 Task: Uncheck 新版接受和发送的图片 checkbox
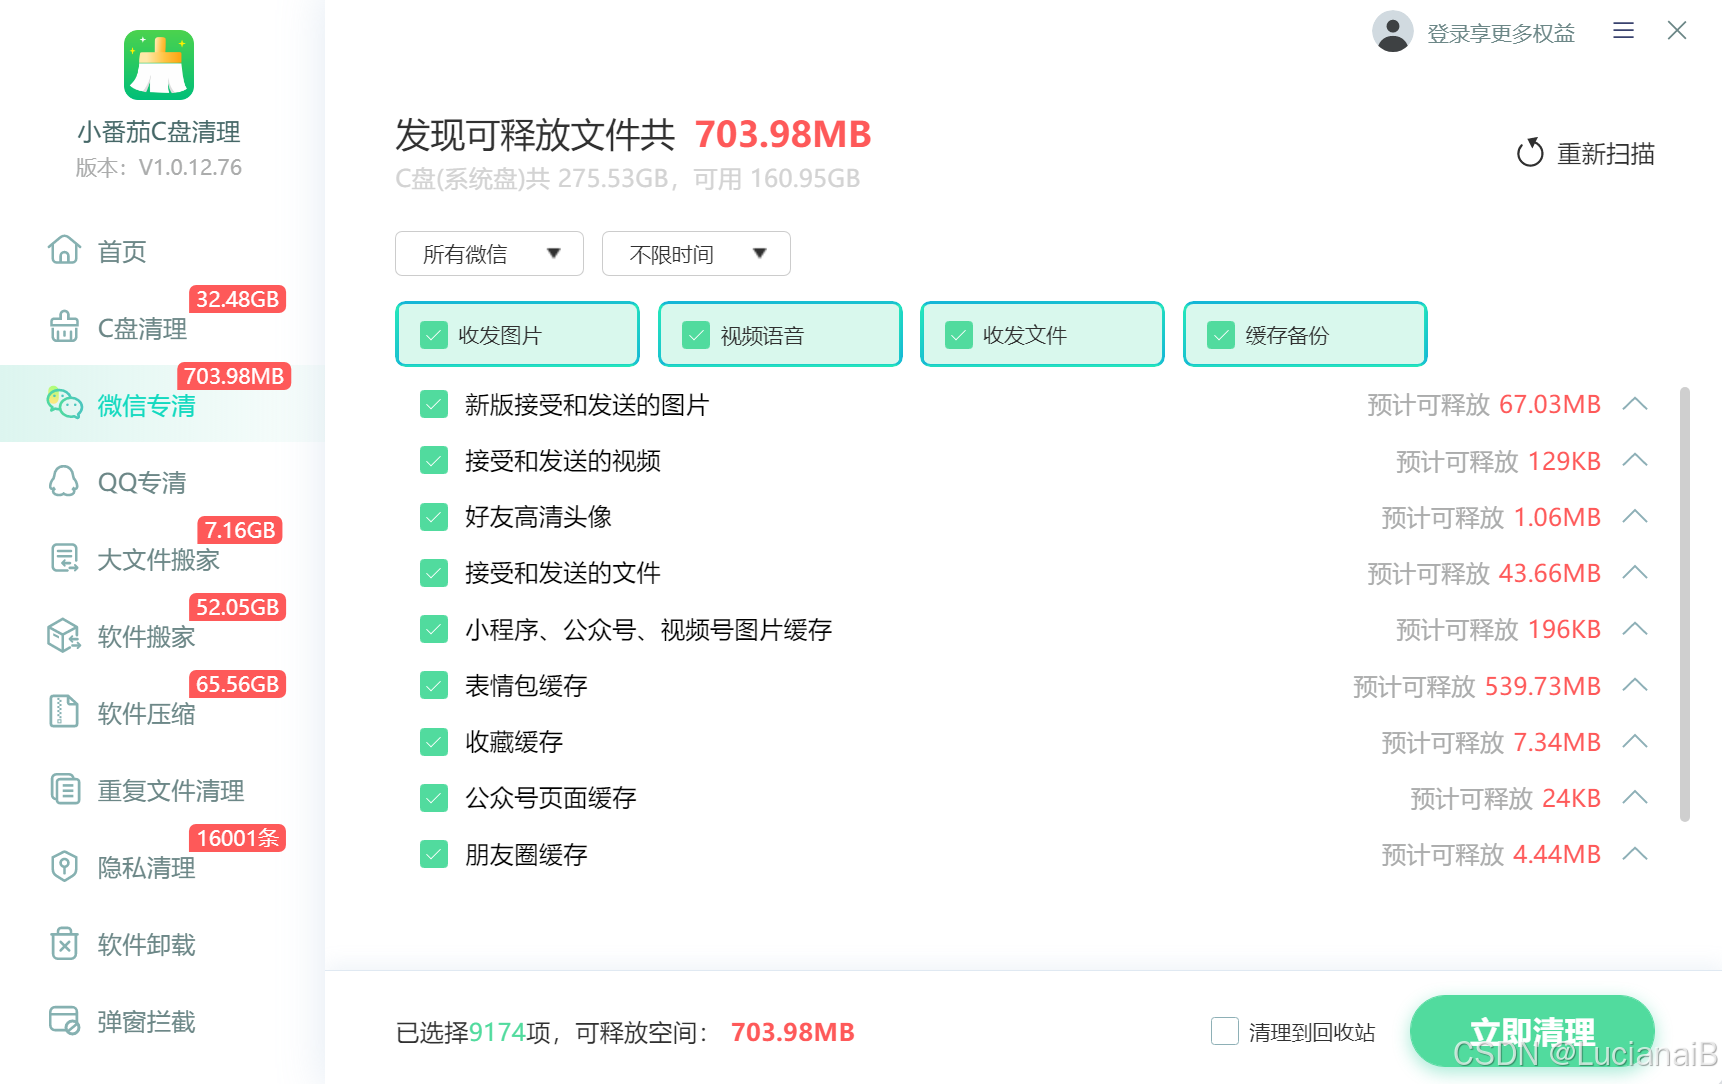[433, 404]
